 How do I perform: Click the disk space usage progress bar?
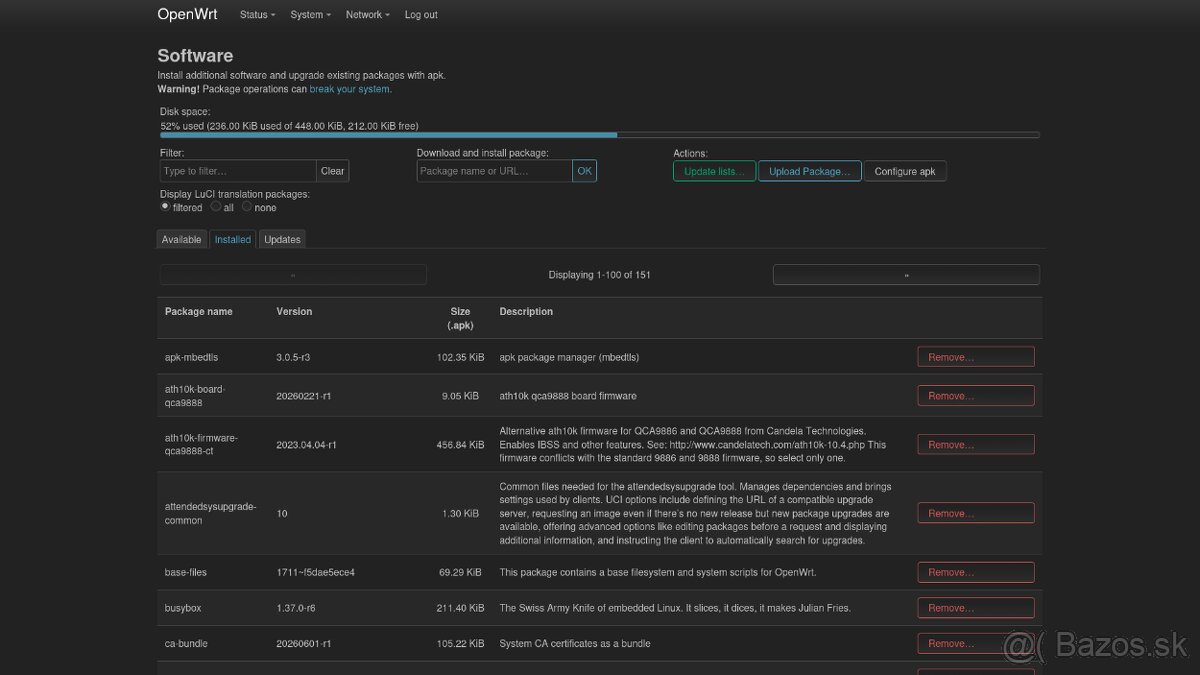pos(600,135)
